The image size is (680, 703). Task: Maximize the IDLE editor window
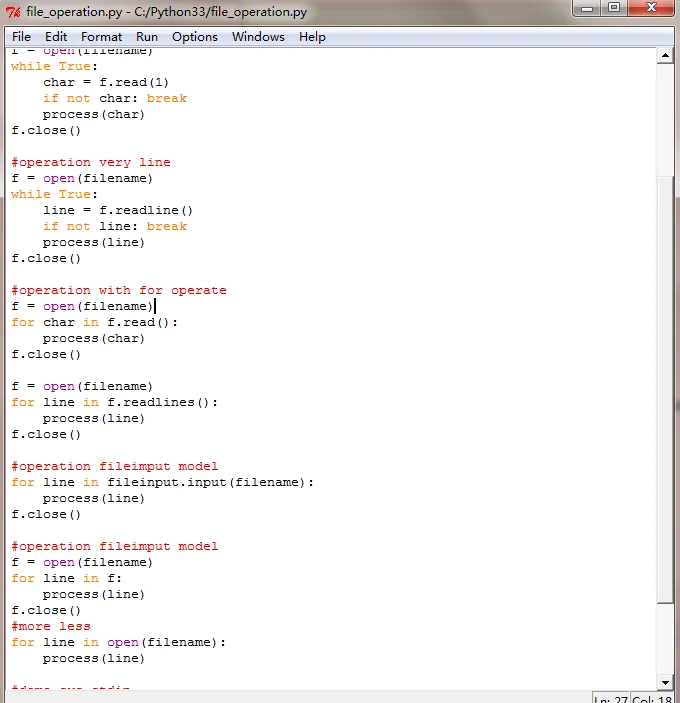pos(614,8)
